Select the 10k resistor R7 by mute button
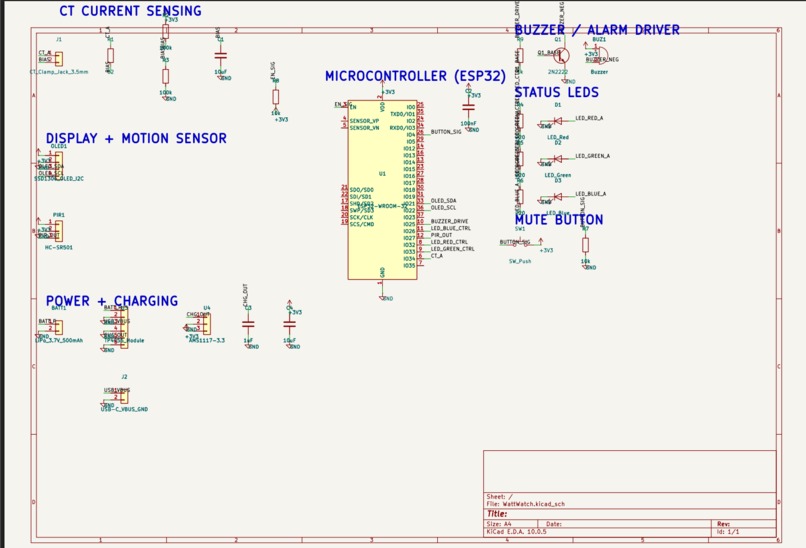806x548 pixels. click(x=585, y=245)
